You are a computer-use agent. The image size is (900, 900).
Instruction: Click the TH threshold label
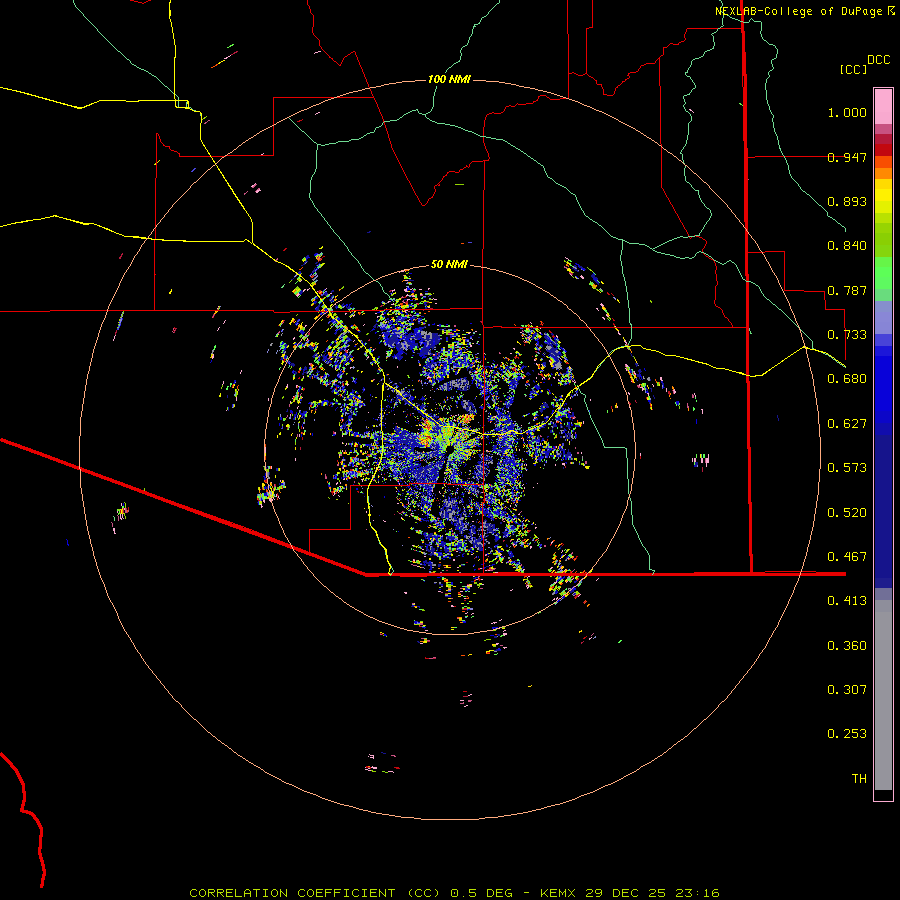pos(859,779)
